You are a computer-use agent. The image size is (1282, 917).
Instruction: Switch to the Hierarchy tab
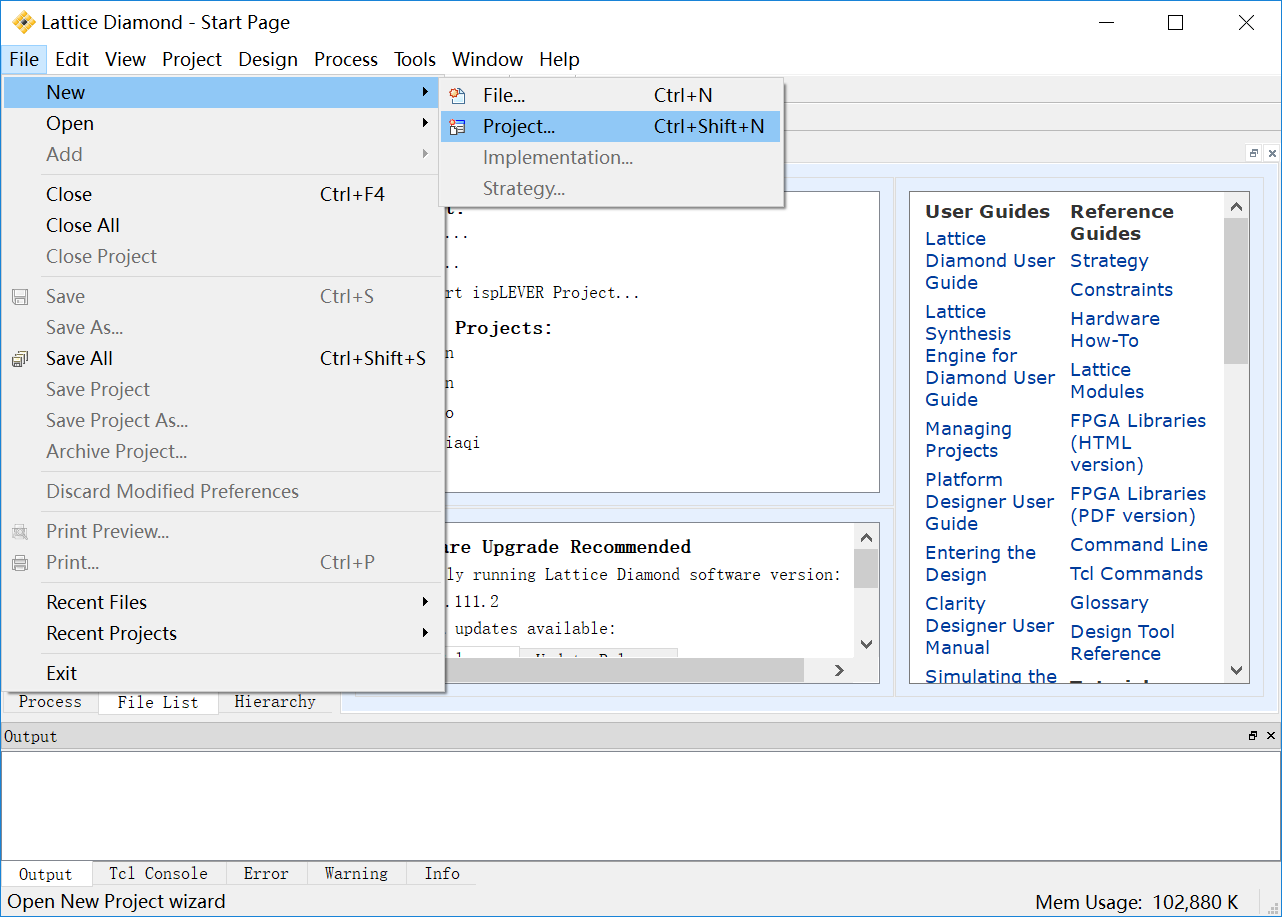point(275,702)
